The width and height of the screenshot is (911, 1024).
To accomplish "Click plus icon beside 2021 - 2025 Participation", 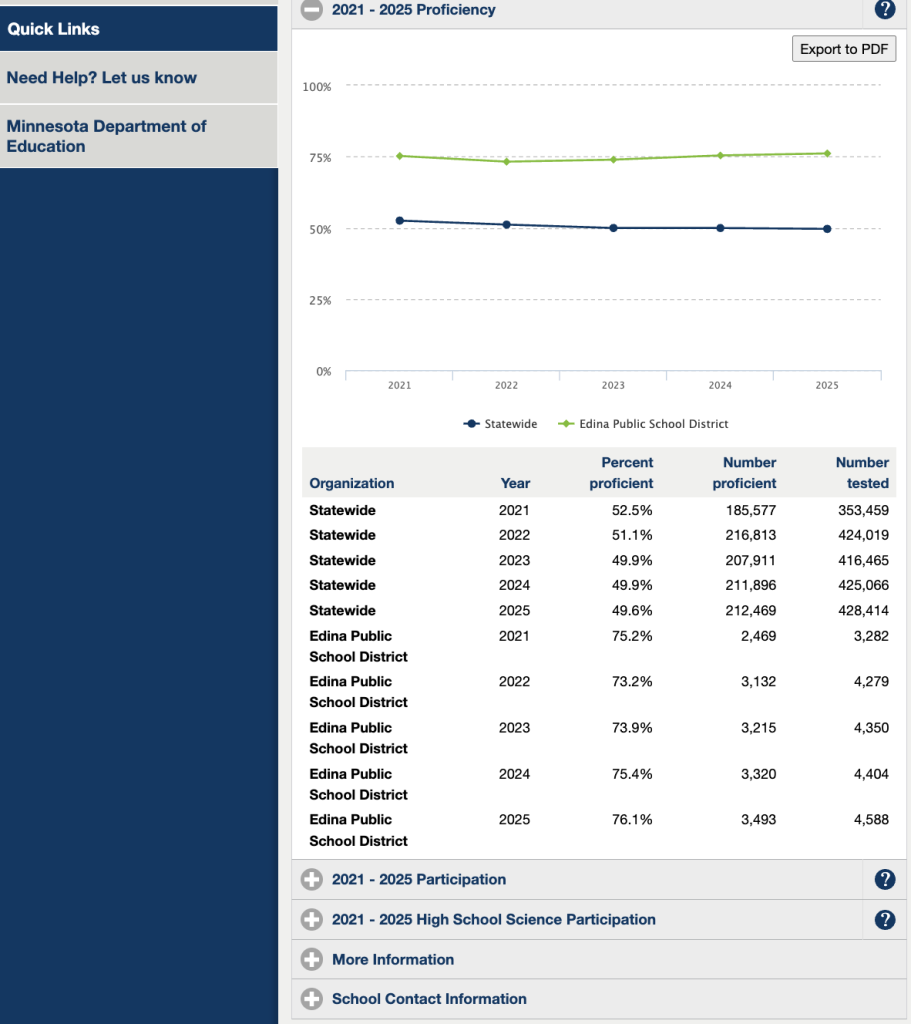I will click(312, 880).
